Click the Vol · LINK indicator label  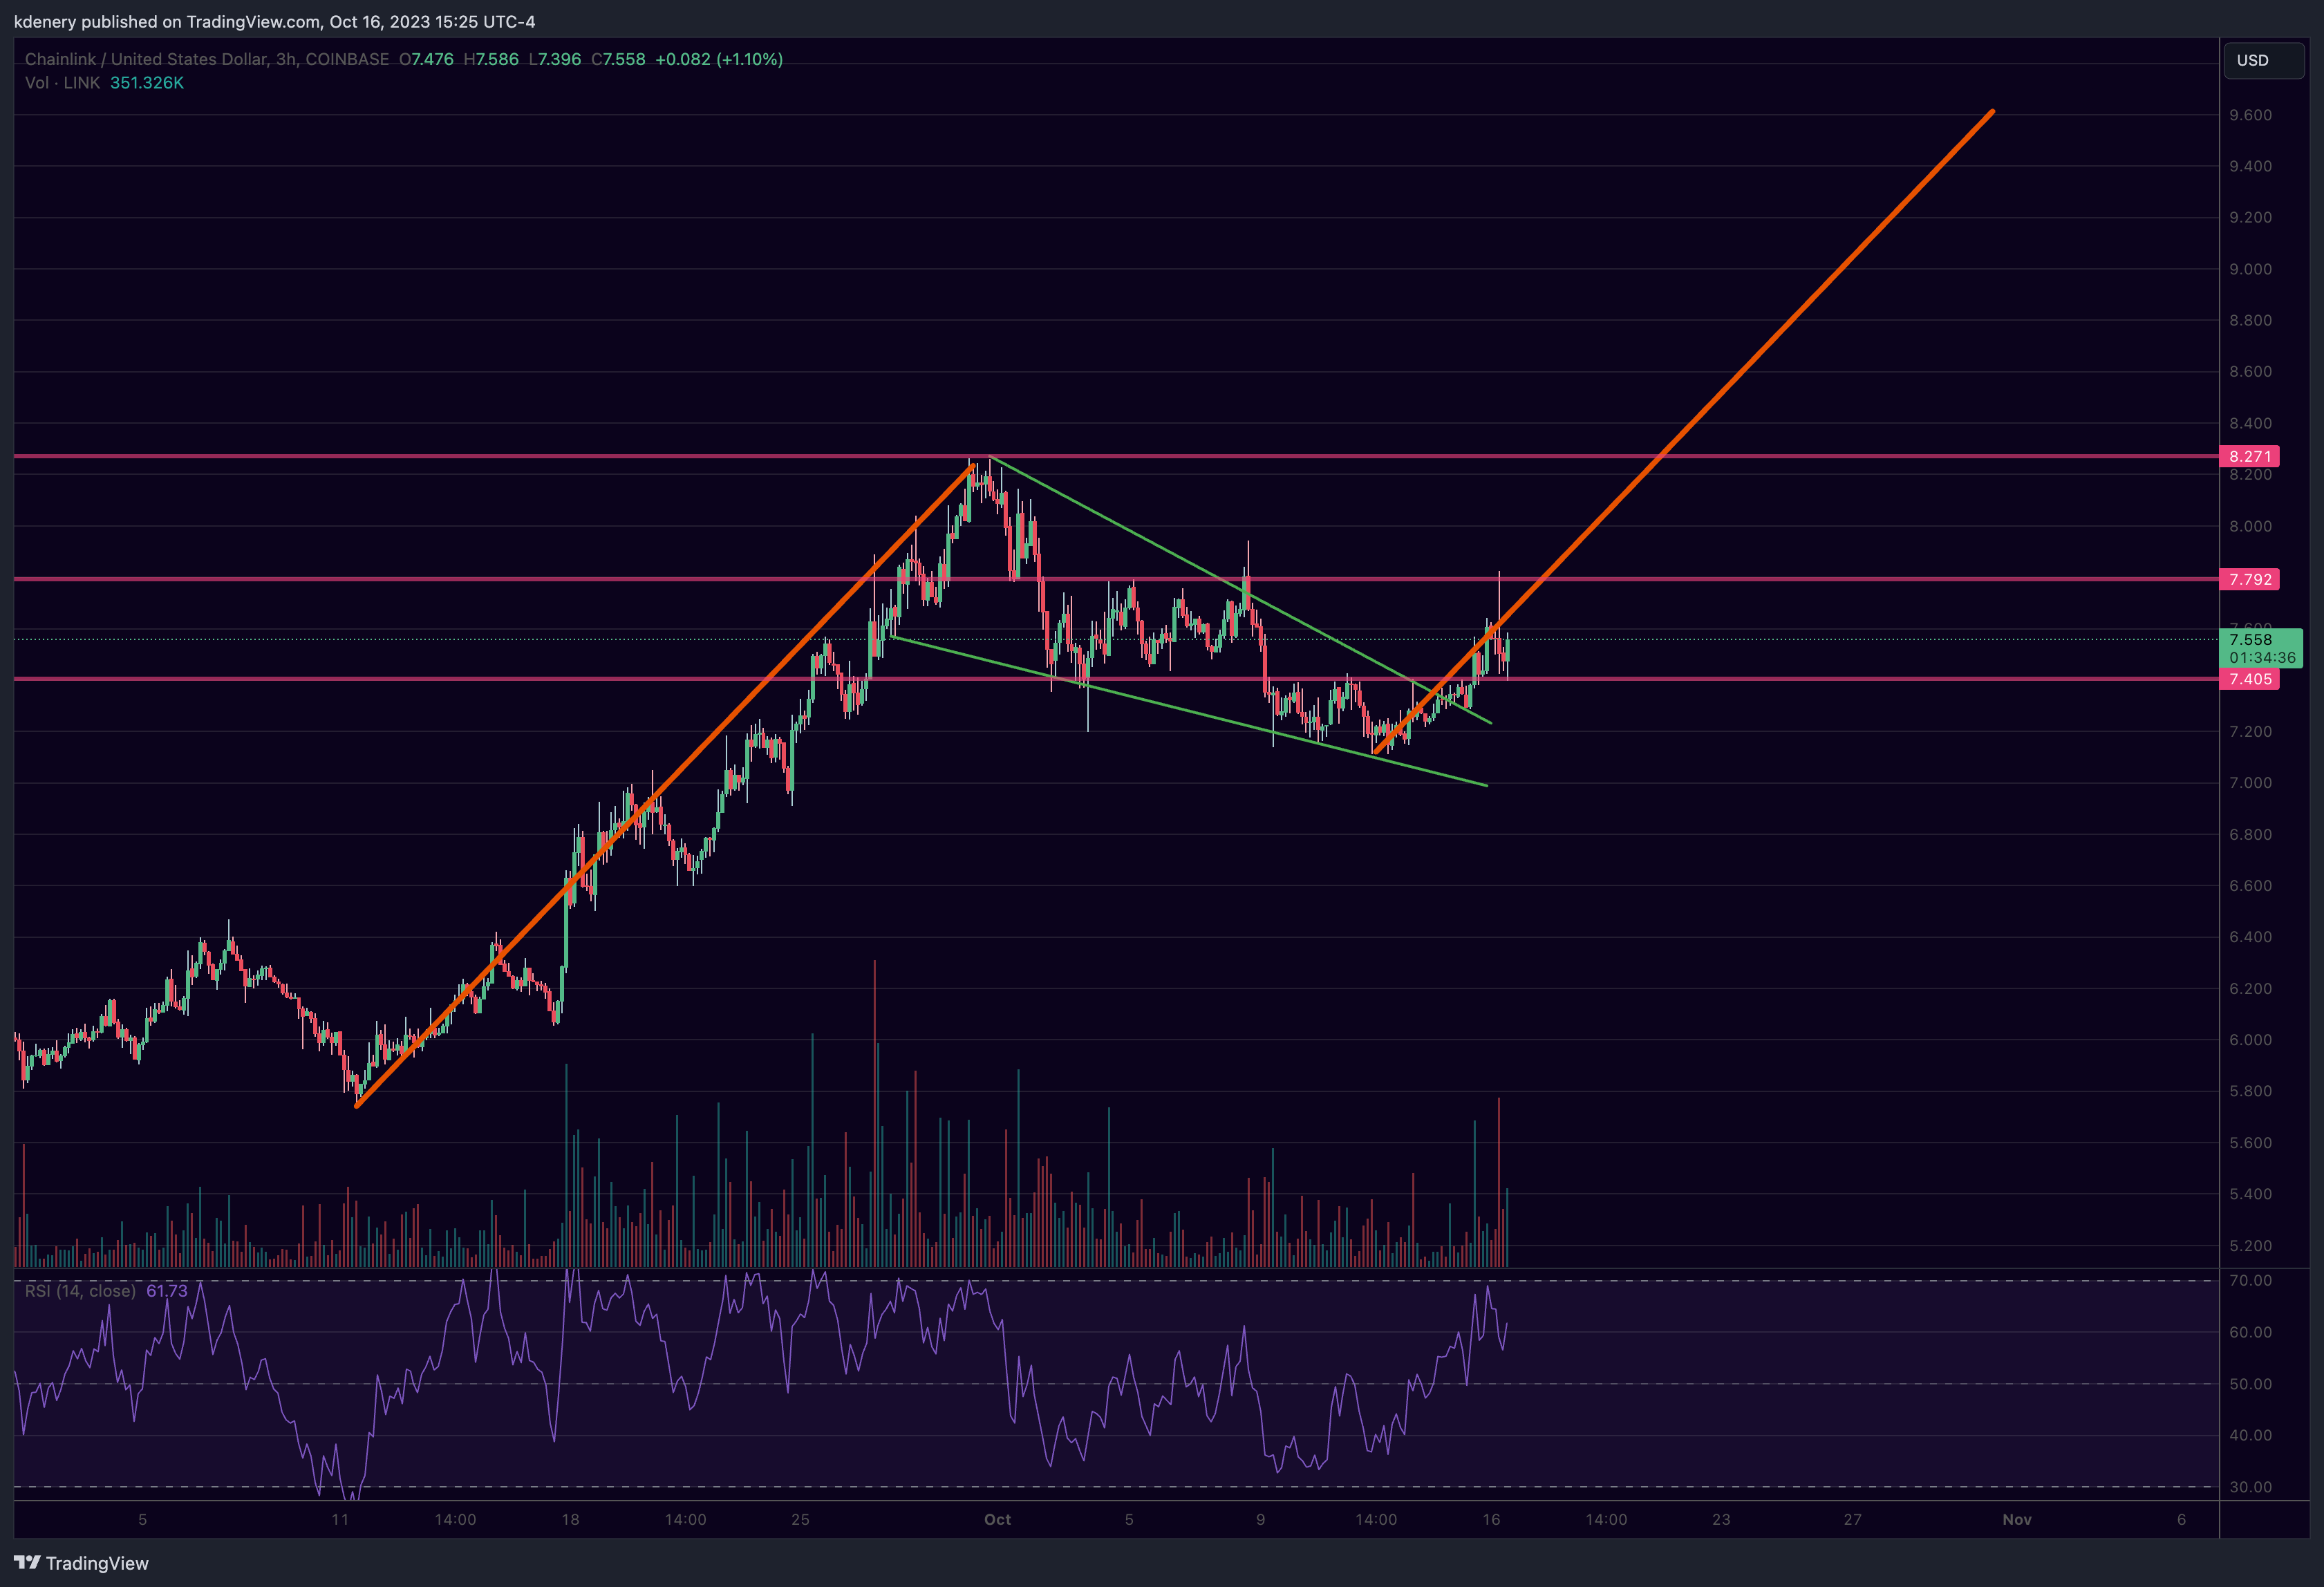pyautogui.click(x=62, y=83)
